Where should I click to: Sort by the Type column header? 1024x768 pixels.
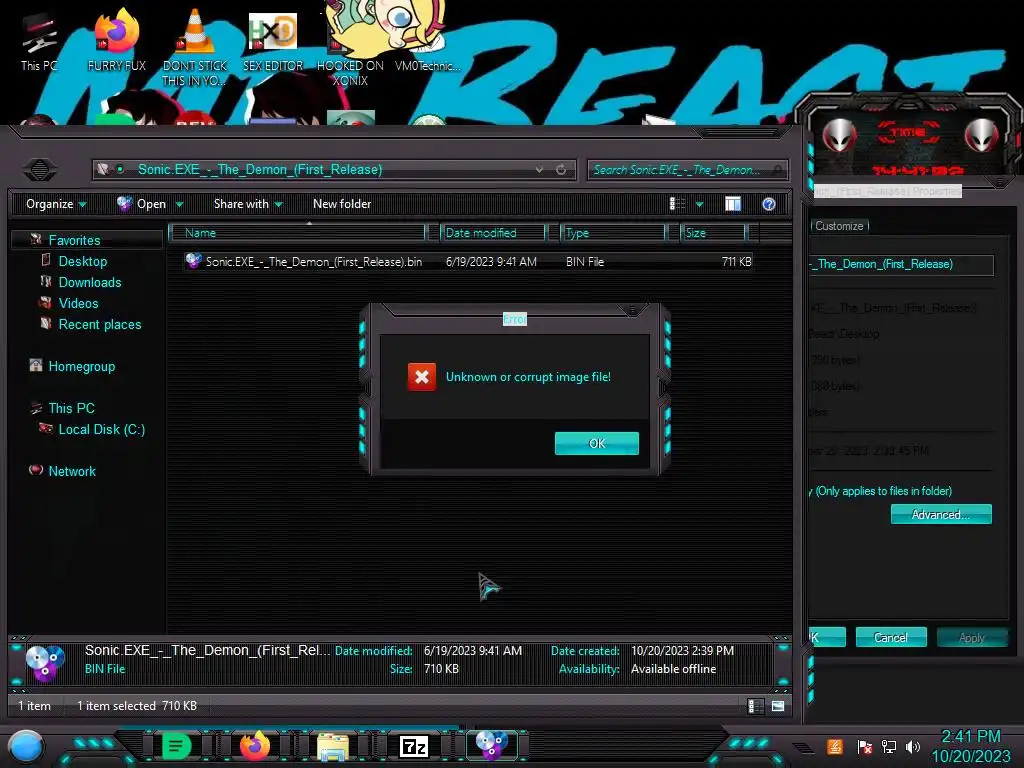(x=613, y=232)
